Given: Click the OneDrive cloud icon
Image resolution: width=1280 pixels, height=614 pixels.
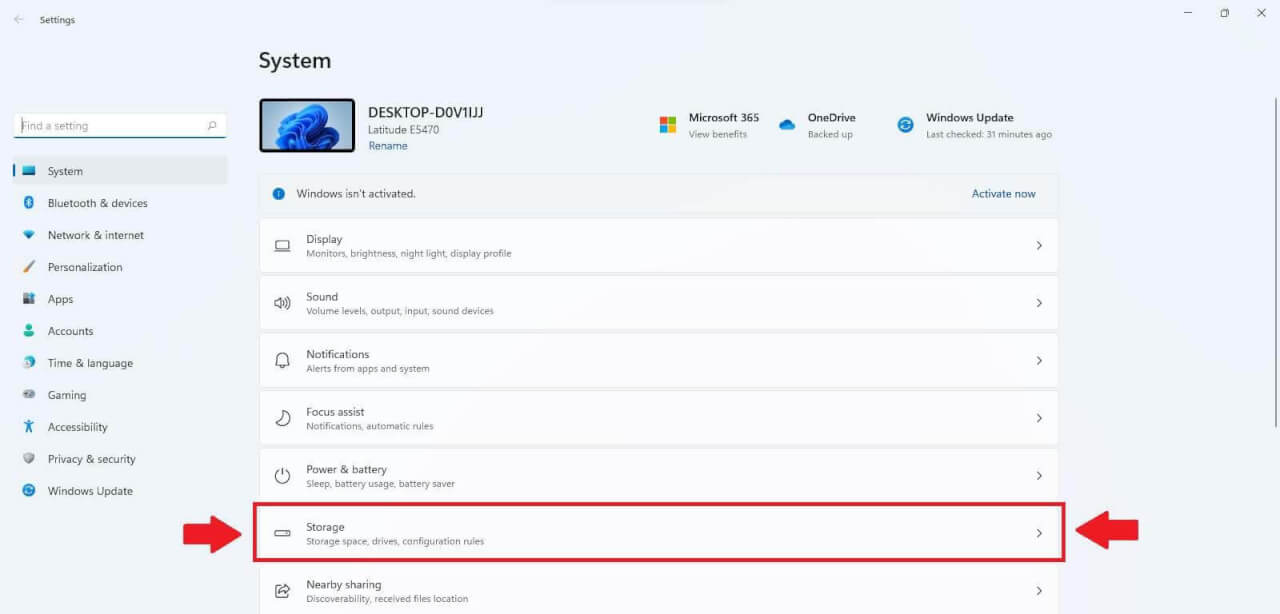Looking at the screenshot, I should 789,124.
